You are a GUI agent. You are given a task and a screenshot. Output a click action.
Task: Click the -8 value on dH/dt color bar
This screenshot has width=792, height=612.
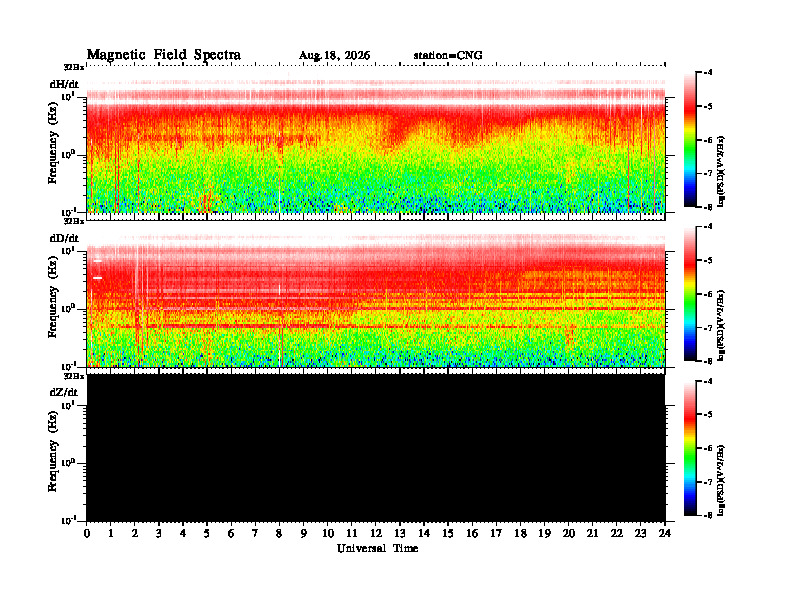[x=709, y=207]
